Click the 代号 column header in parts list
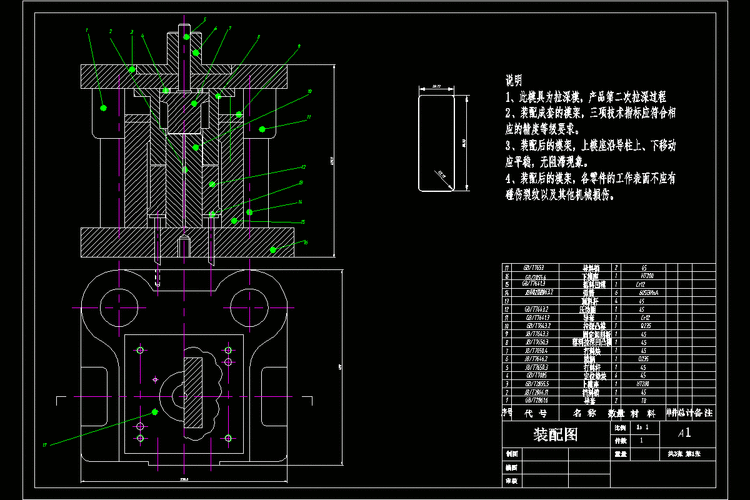The height and width of the screenshot is (500, 750). (536, 412)
